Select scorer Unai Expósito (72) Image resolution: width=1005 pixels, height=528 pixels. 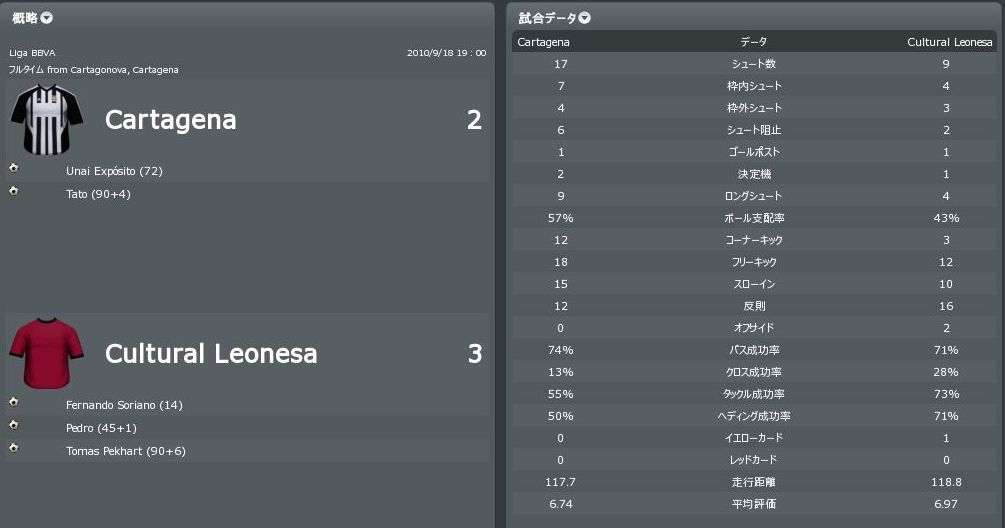[x=114, y=171]
